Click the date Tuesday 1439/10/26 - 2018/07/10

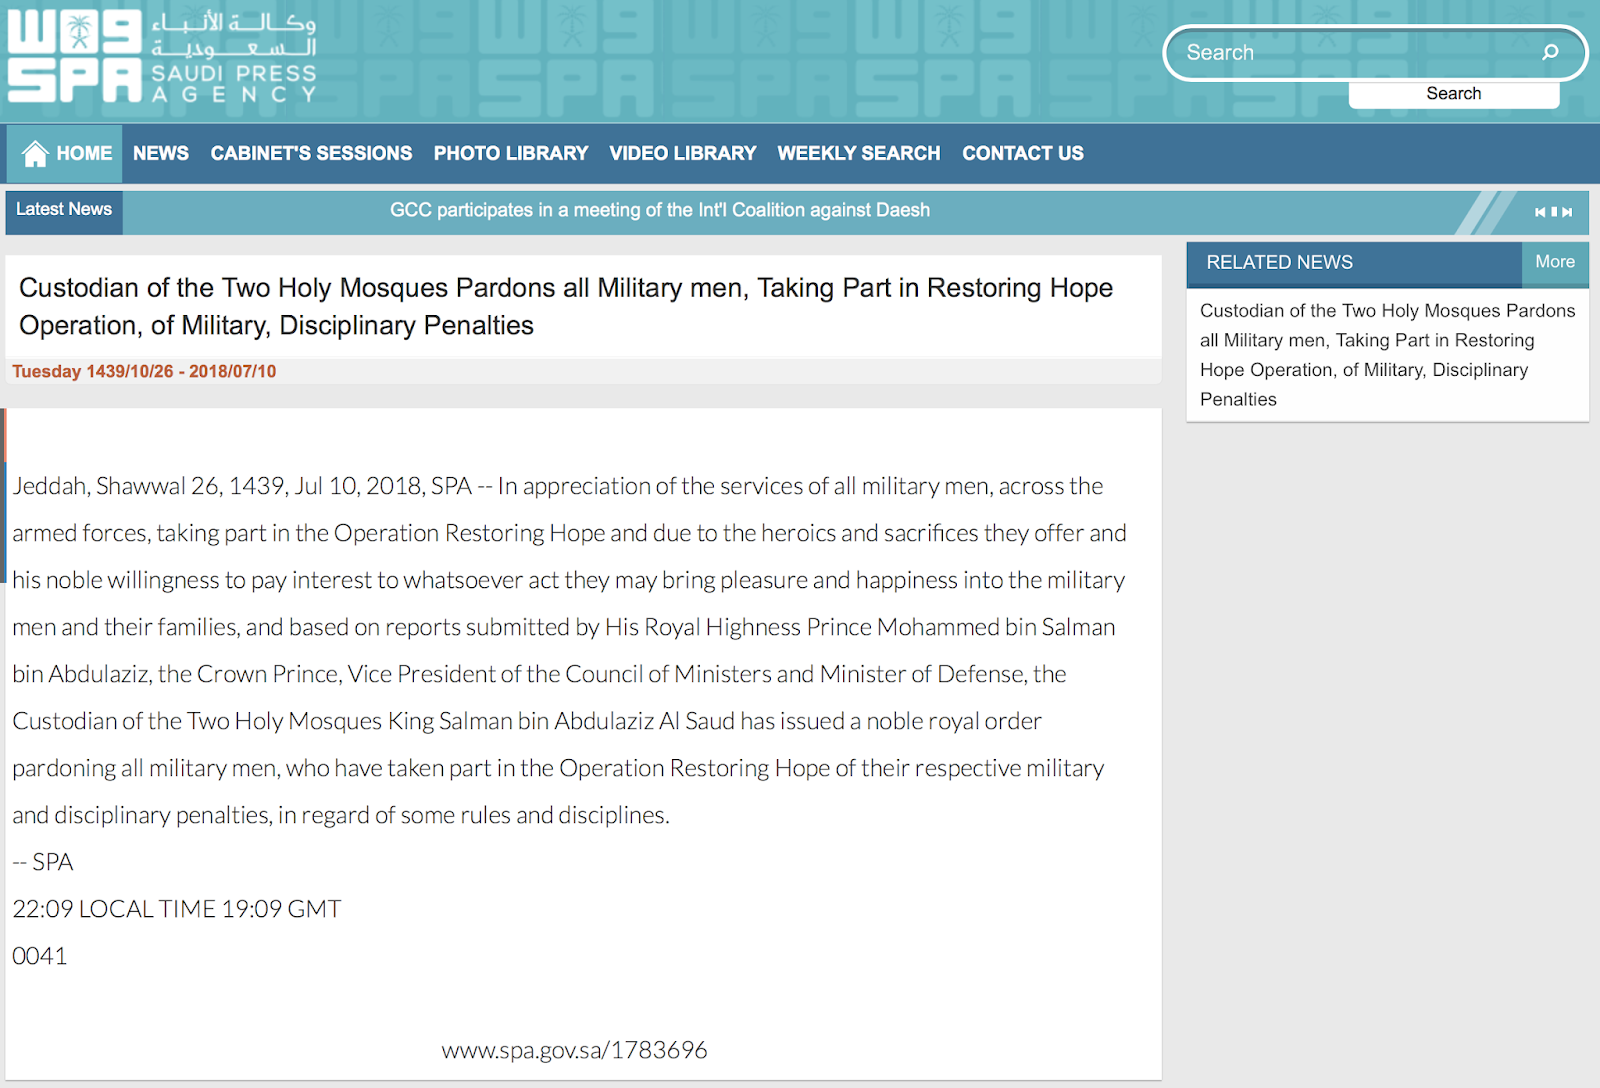pyautogui.click(x=144, y=371)
